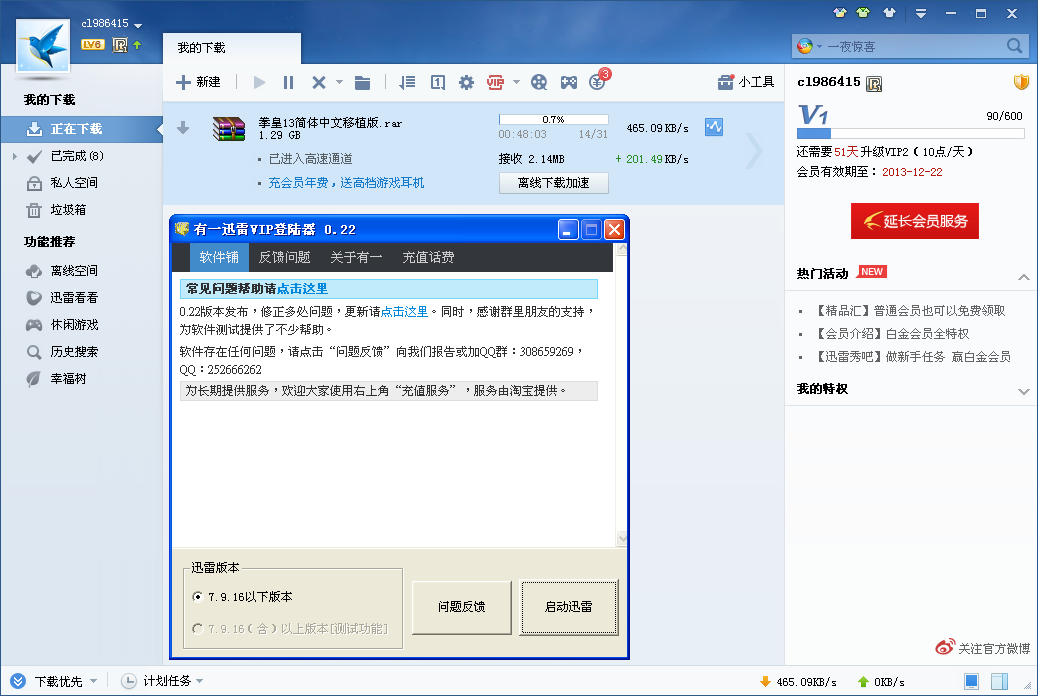Viewport: 1038px width, 696px height.
Task: Collapse the 热门活动 section chevron
Action: coord(1023,277)
